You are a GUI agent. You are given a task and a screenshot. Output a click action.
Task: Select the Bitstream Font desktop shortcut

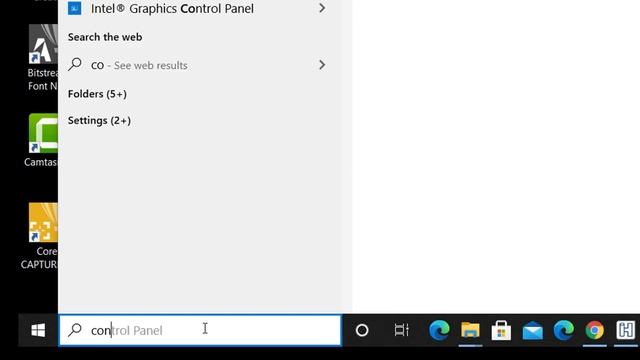point(43,57)
